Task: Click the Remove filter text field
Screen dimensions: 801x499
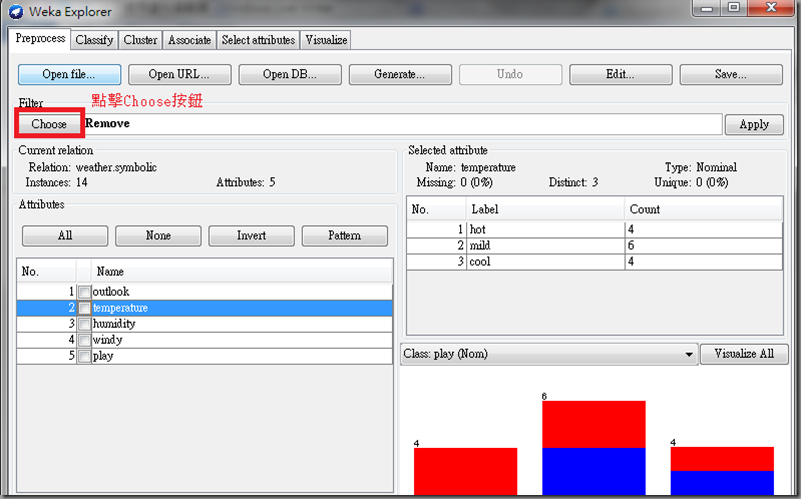Action: pos(403,124)
